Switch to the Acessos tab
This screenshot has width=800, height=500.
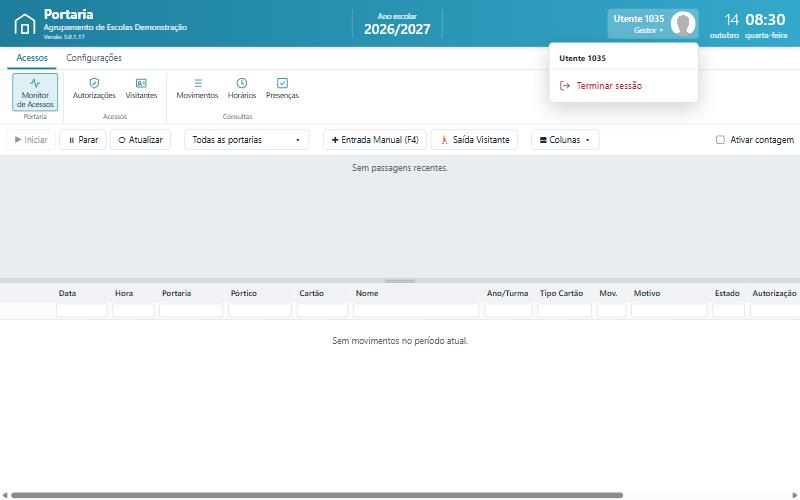coord(32,58)
